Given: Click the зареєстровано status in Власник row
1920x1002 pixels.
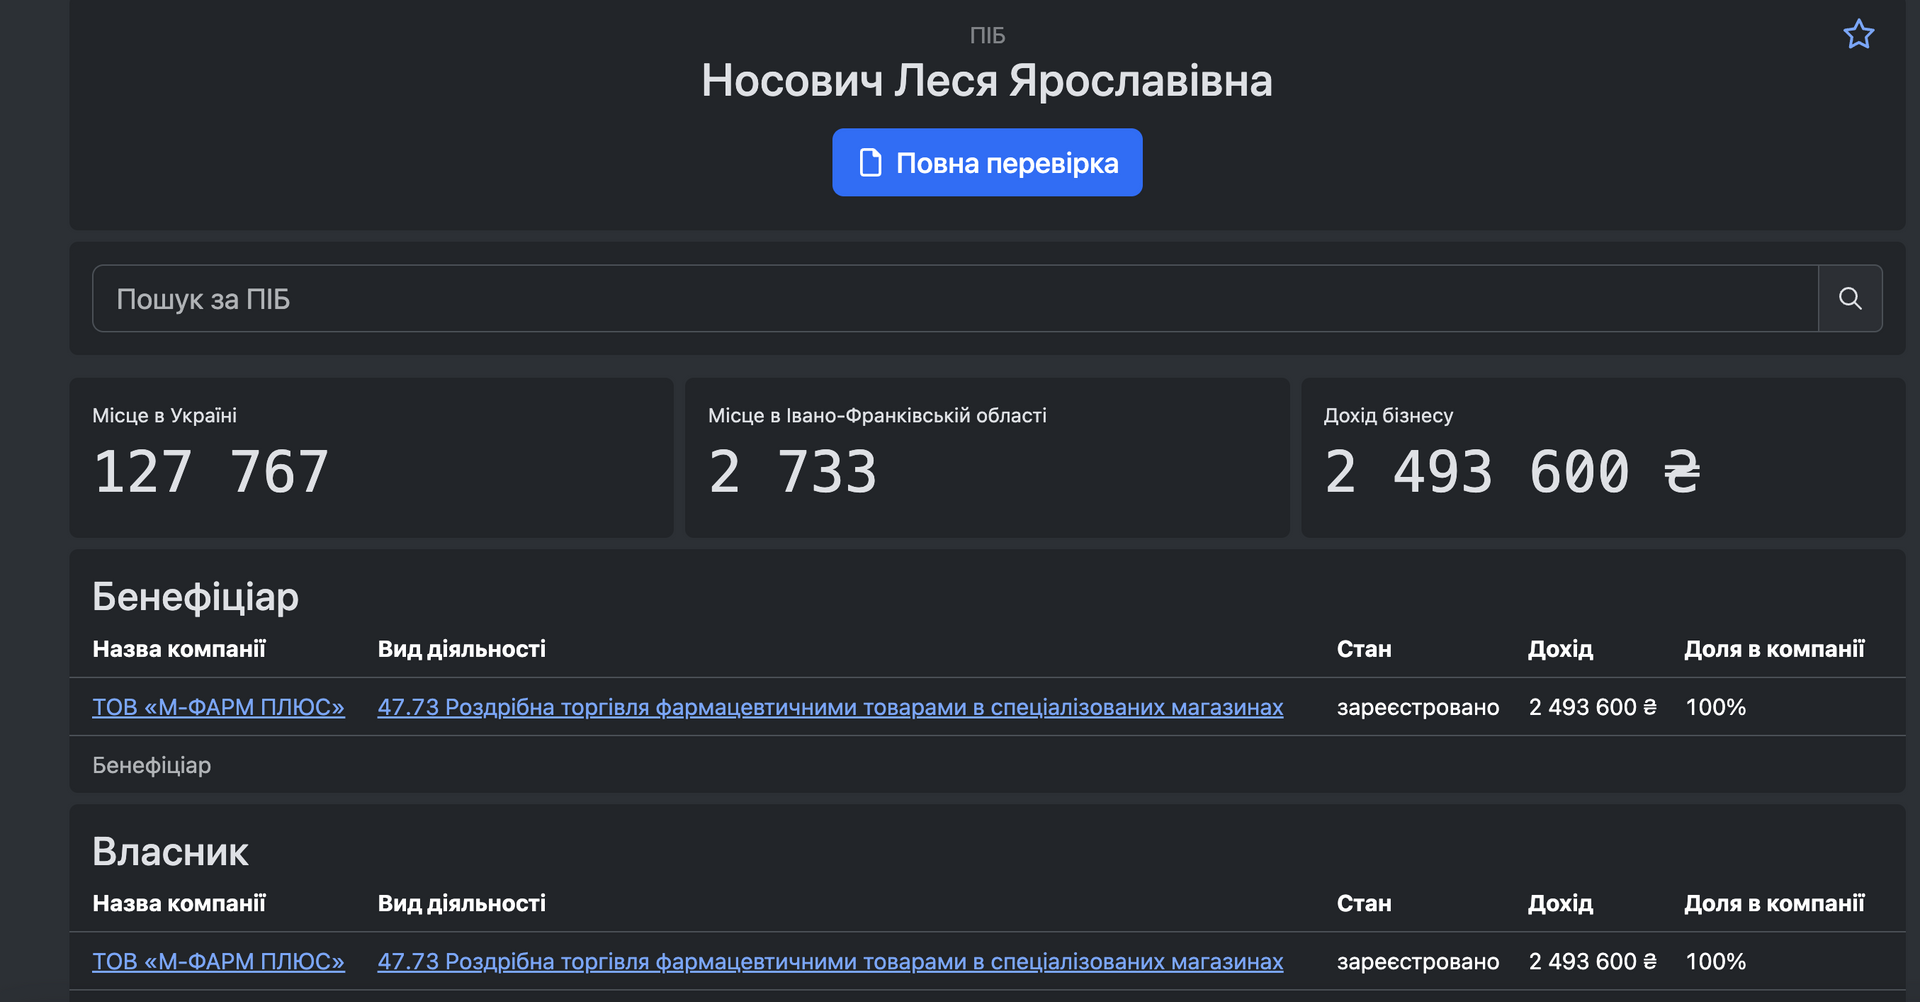Looking at the screenshot, I should point(1417,961).
